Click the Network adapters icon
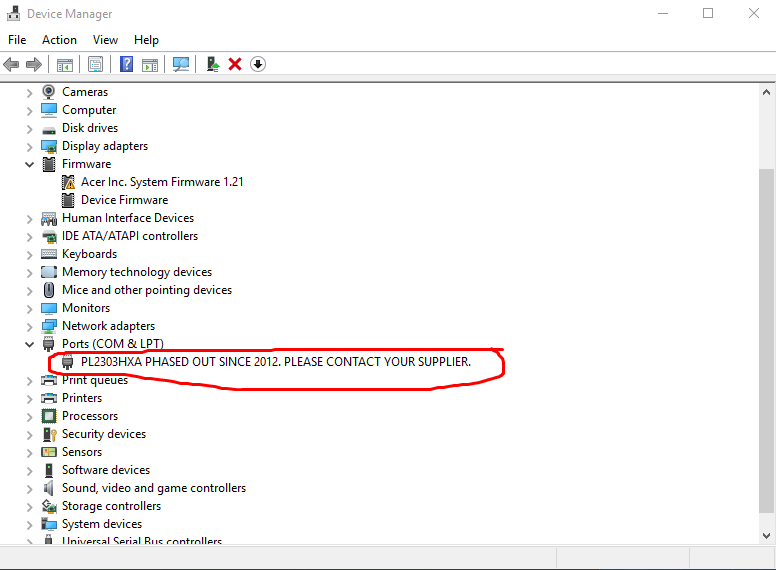 tap(49, 326)
